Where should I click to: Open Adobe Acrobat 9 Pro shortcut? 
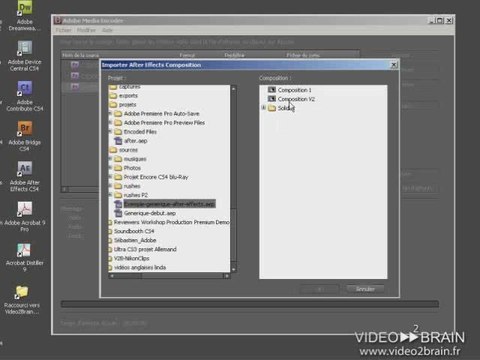tap(25, 217)
